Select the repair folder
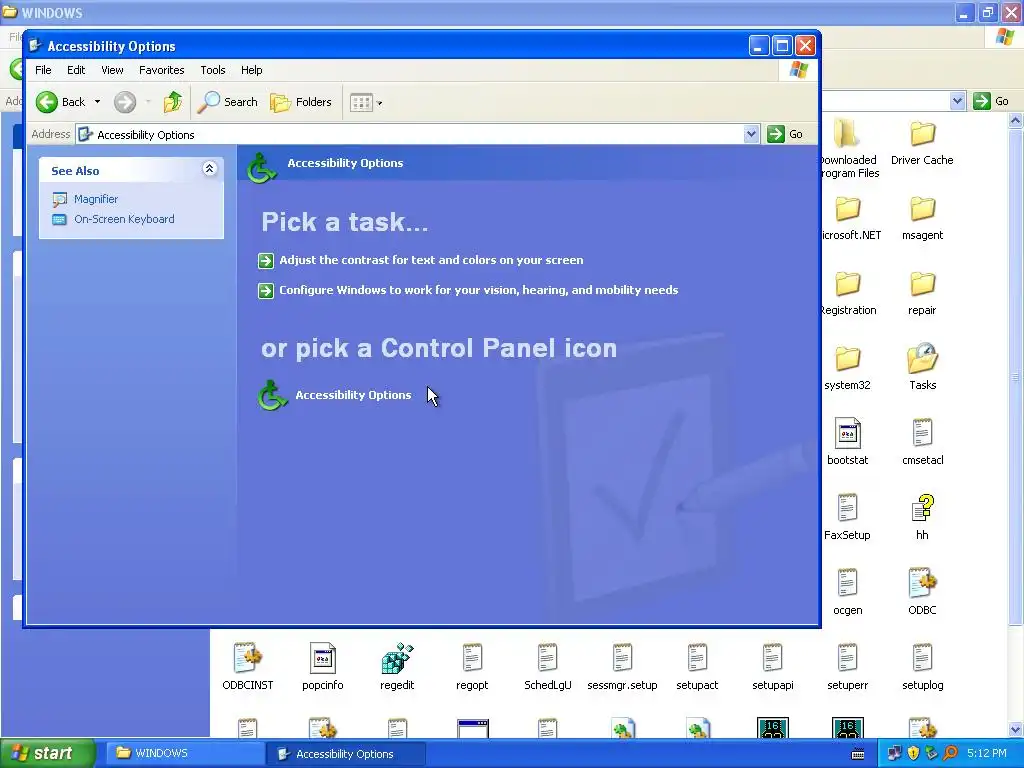Screen dimensions: 1024x768 (x=922, y=293)
